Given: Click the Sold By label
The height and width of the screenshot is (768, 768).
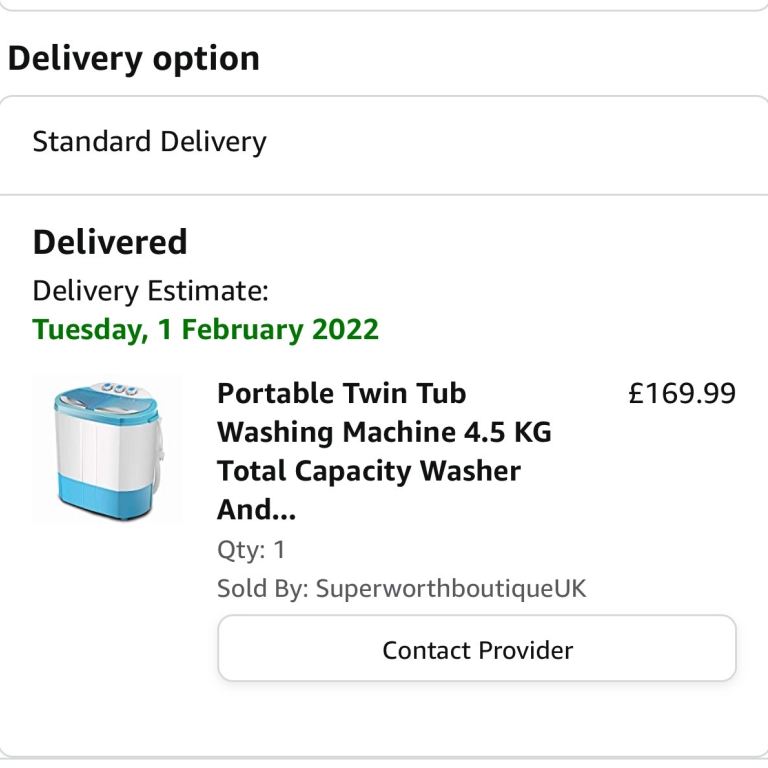Looking at the screenshot, I should 263,588.
